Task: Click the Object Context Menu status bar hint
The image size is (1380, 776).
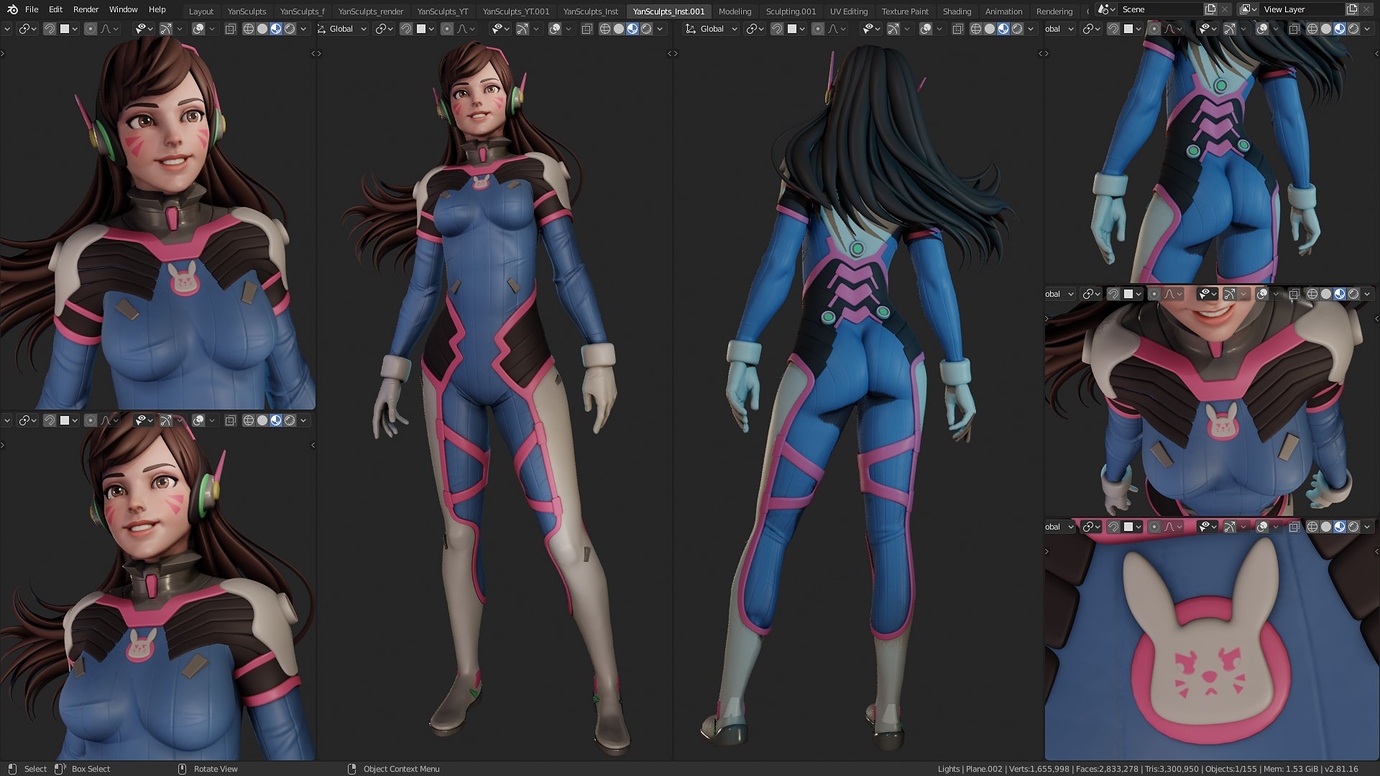Action: pyautogui.click(x=401, y=769)
